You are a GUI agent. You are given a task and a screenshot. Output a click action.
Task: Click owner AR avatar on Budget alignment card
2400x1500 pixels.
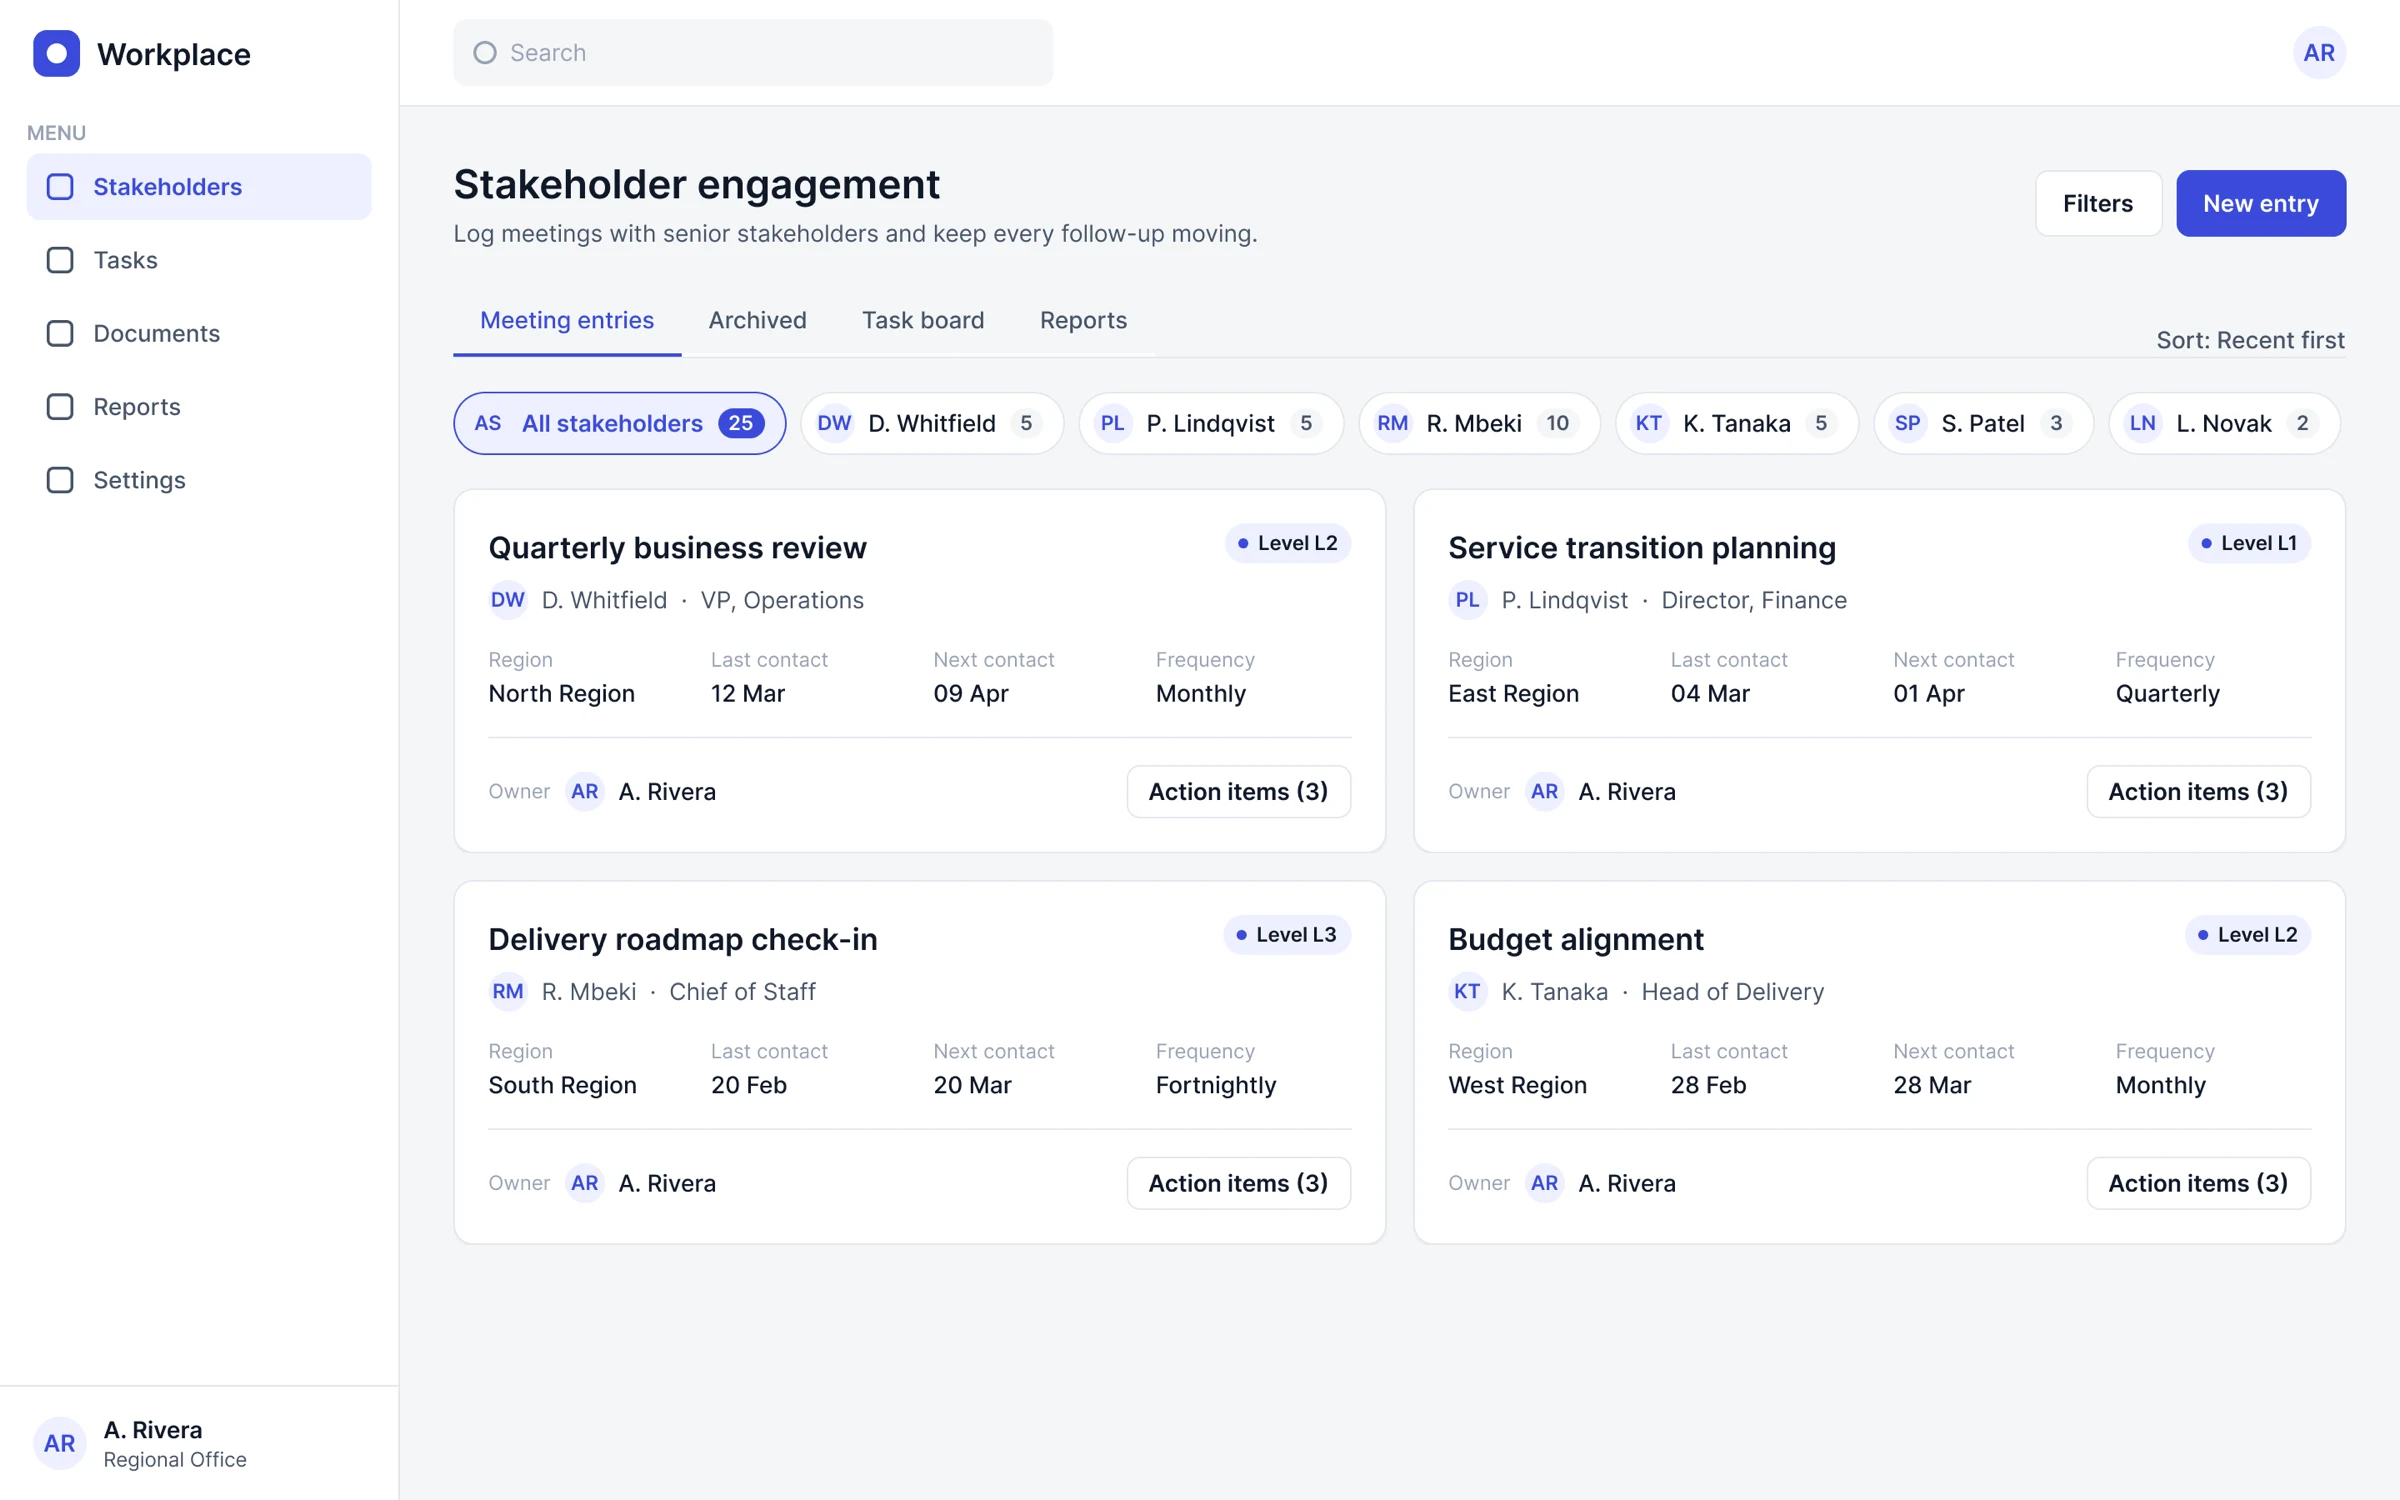[x=1544, y=1183]
